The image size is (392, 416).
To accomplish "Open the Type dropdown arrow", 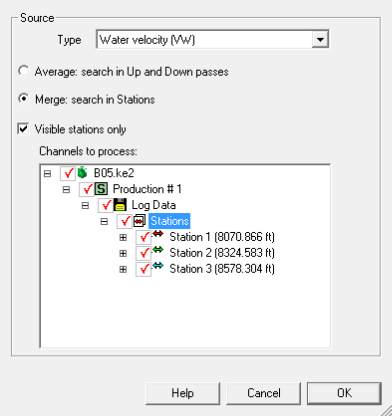I will coord(320,40).
